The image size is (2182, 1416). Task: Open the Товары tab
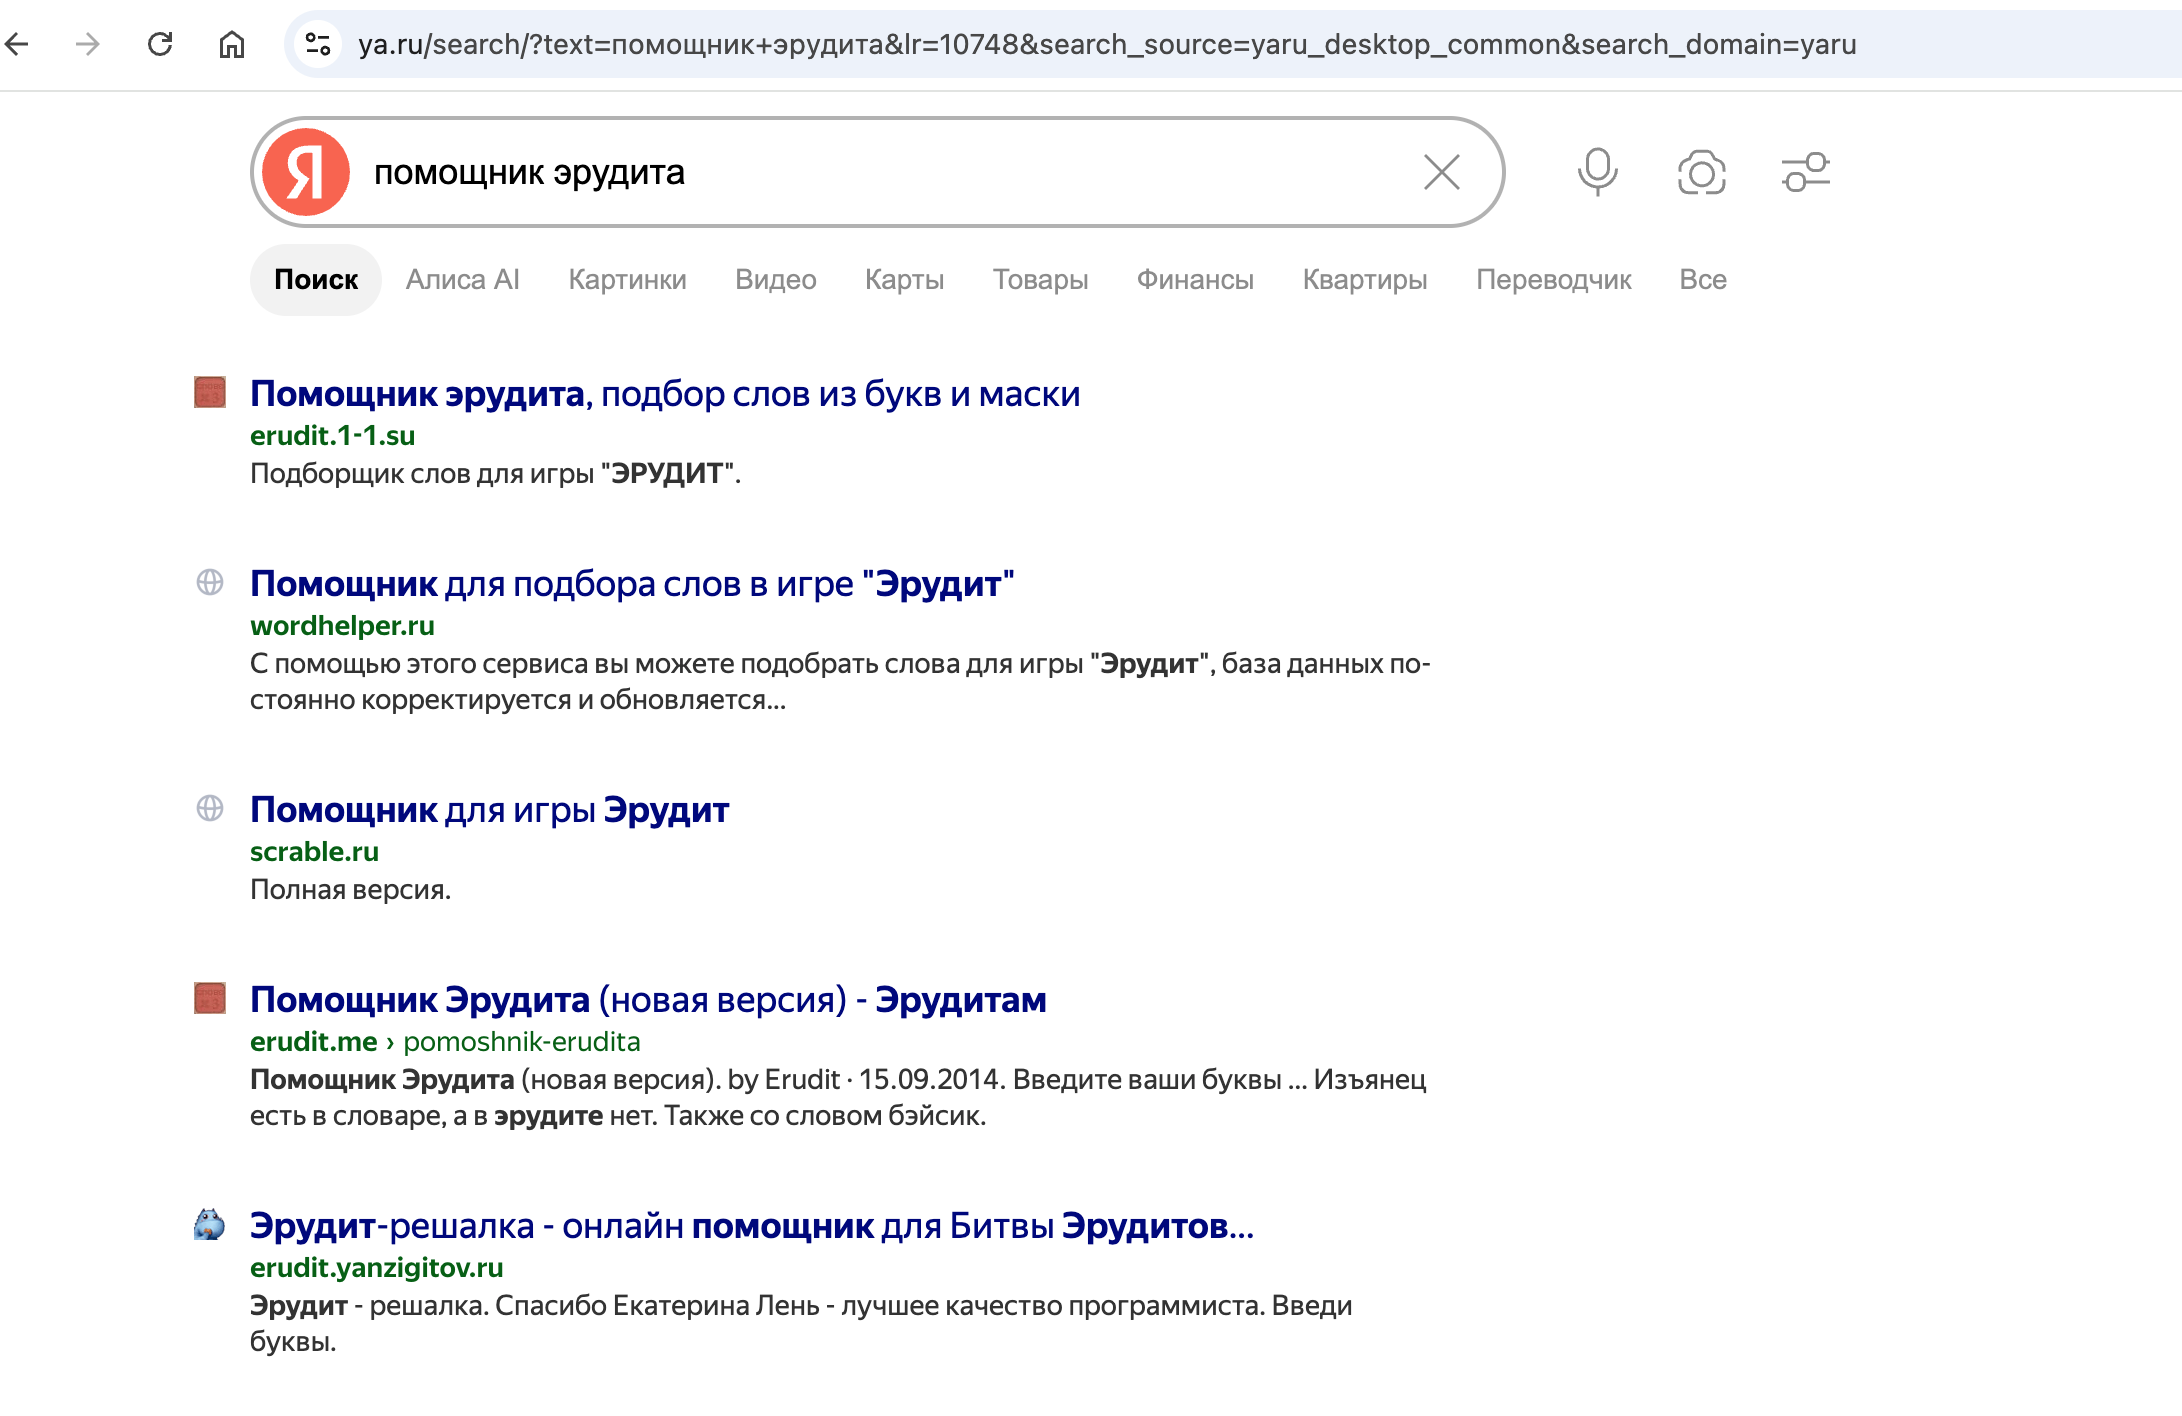[x=1041, y=280]
